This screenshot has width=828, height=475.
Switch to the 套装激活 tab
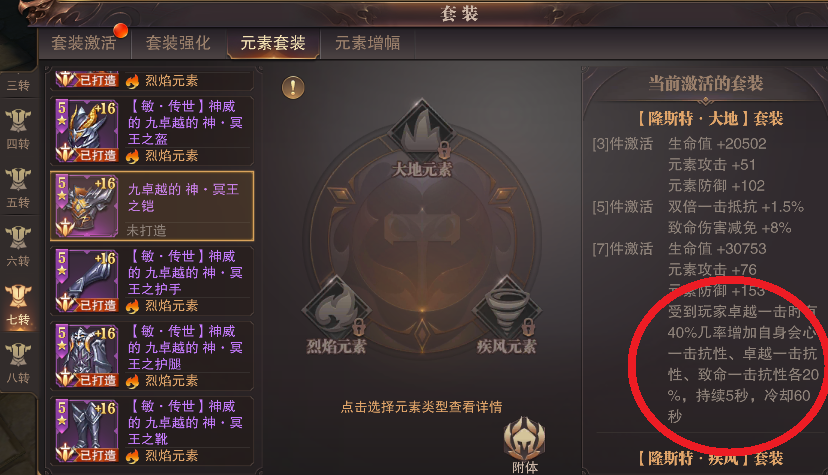point(83,43)
